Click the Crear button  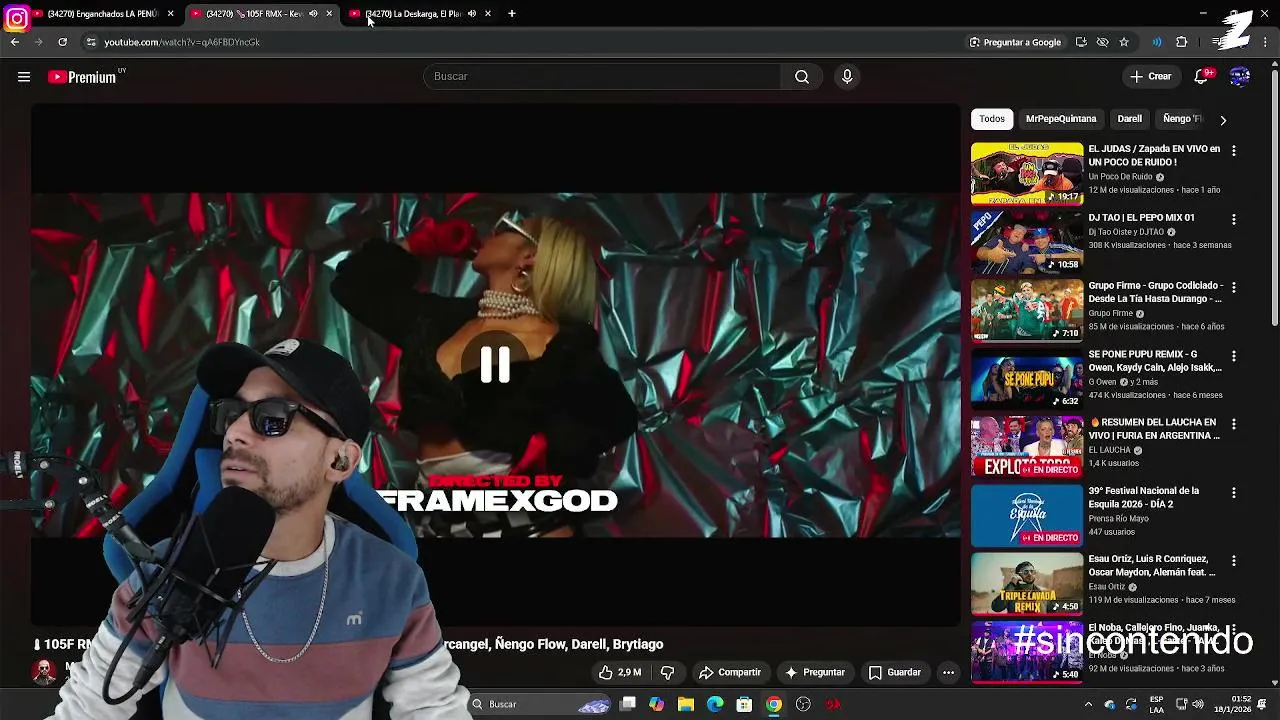(1151, 77)
